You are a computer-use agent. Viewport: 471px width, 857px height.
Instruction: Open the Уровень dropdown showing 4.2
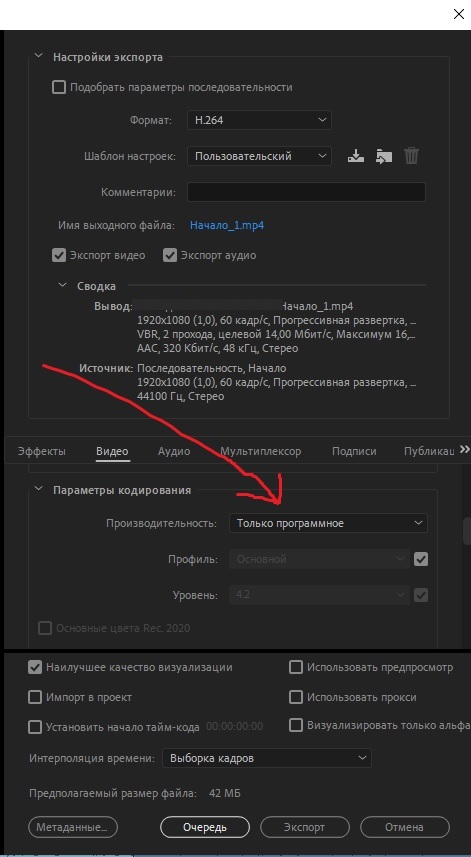(319, 595)
